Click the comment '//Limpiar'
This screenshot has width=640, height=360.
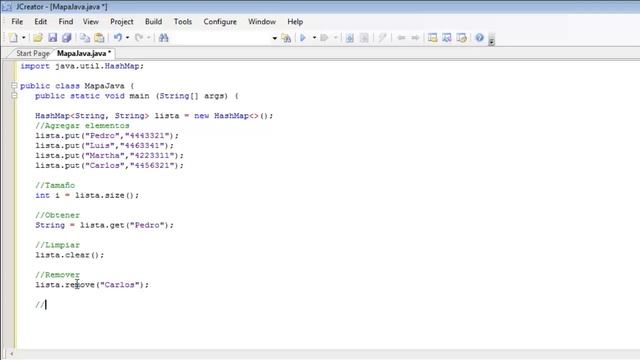(x=58, y=245)
